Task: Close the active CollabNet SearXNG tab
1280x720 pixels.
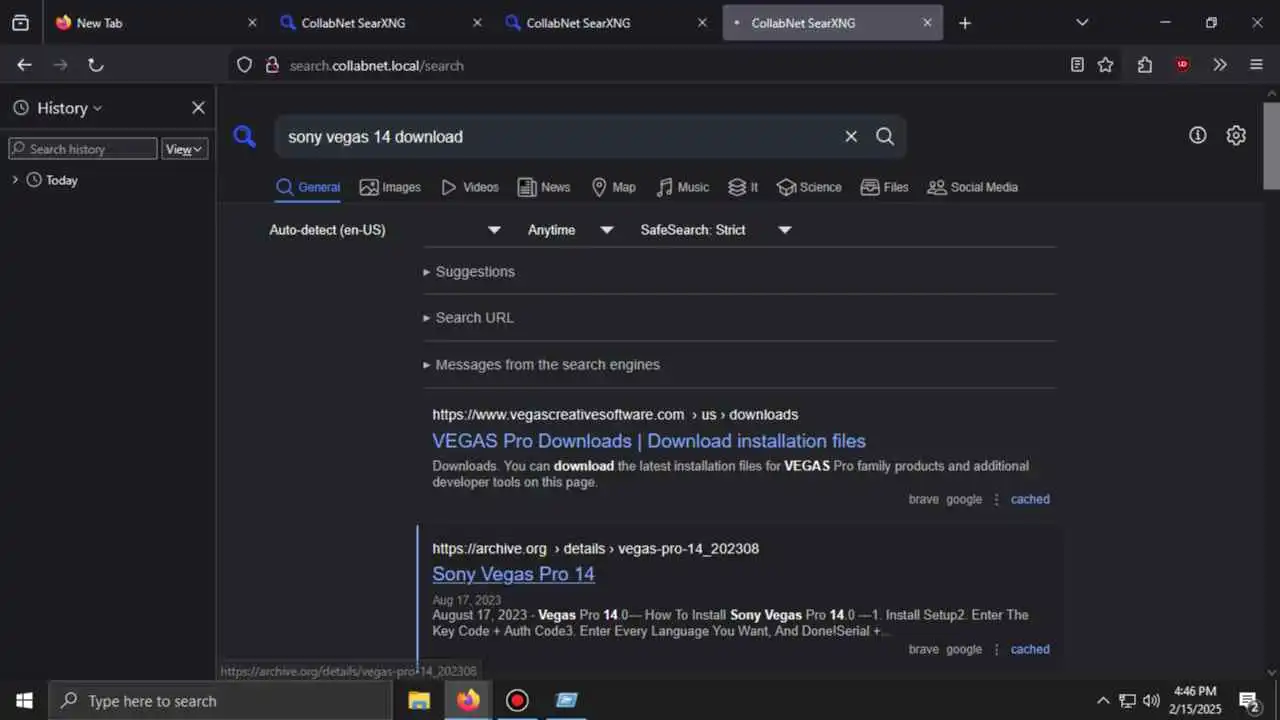Action: 927,22
